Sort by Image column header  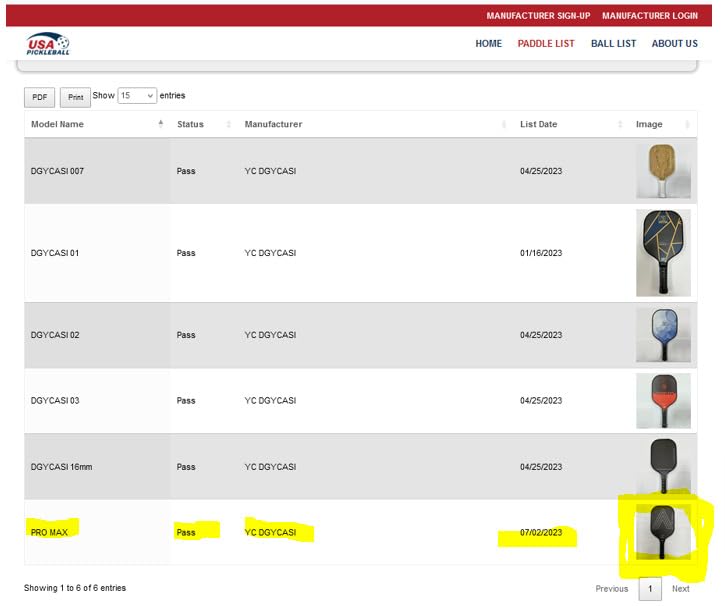tap(663, 124)
